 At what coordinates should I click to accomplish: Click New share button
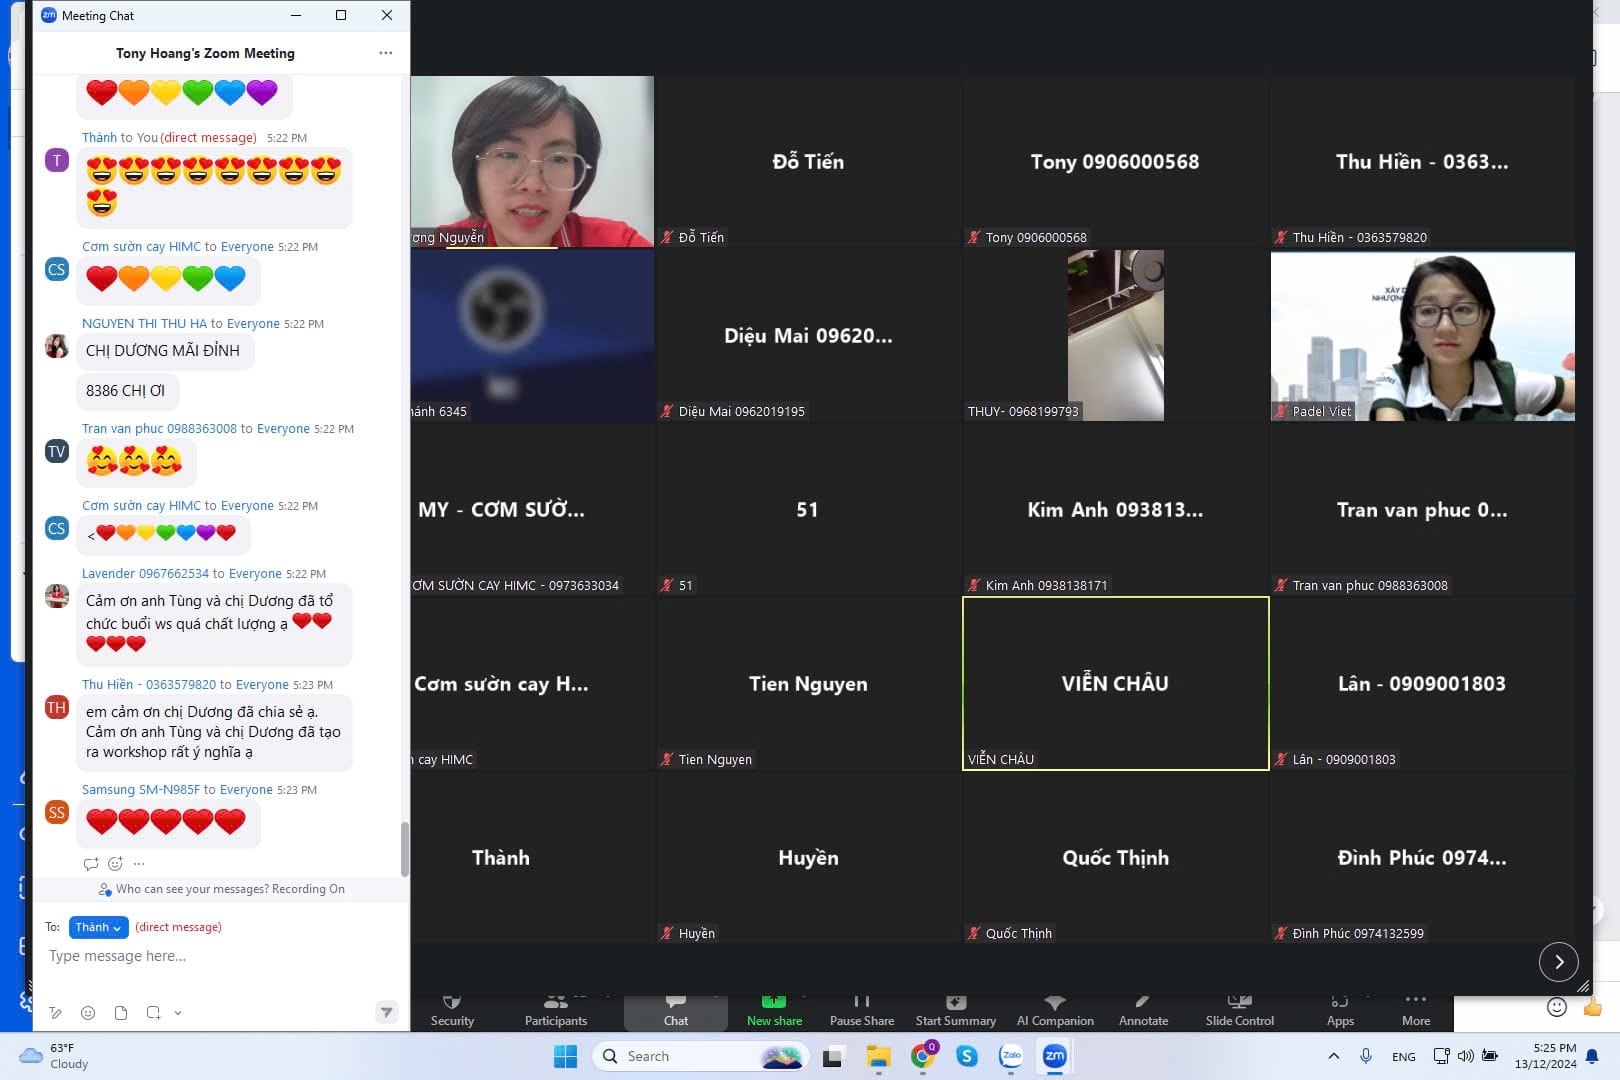click(774, 1010)
